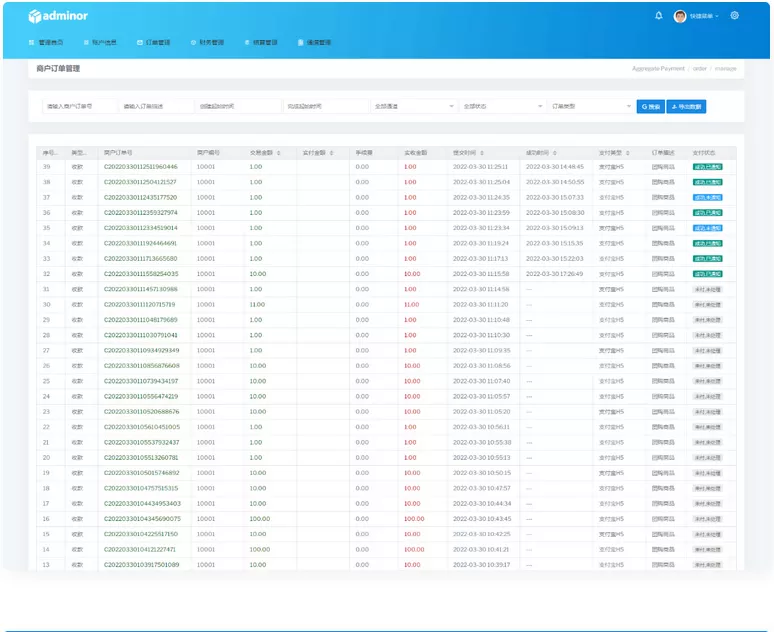This screenshot has width=774, height=632.
Task: Expand the 全部通道 channel dropdown
Action: coord(412,106)
